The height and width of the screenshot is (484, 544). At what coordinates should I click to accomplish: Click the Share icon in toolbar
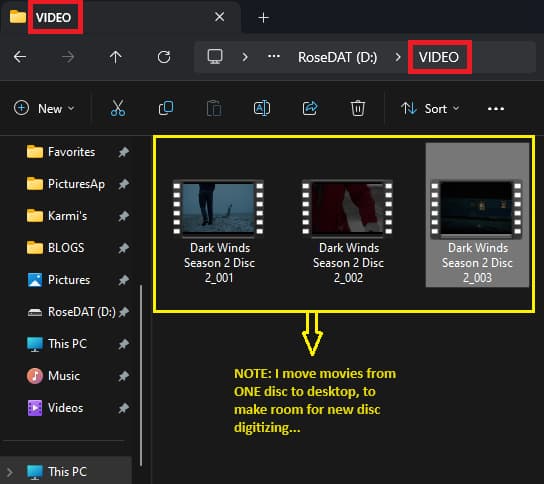point(310,108)
